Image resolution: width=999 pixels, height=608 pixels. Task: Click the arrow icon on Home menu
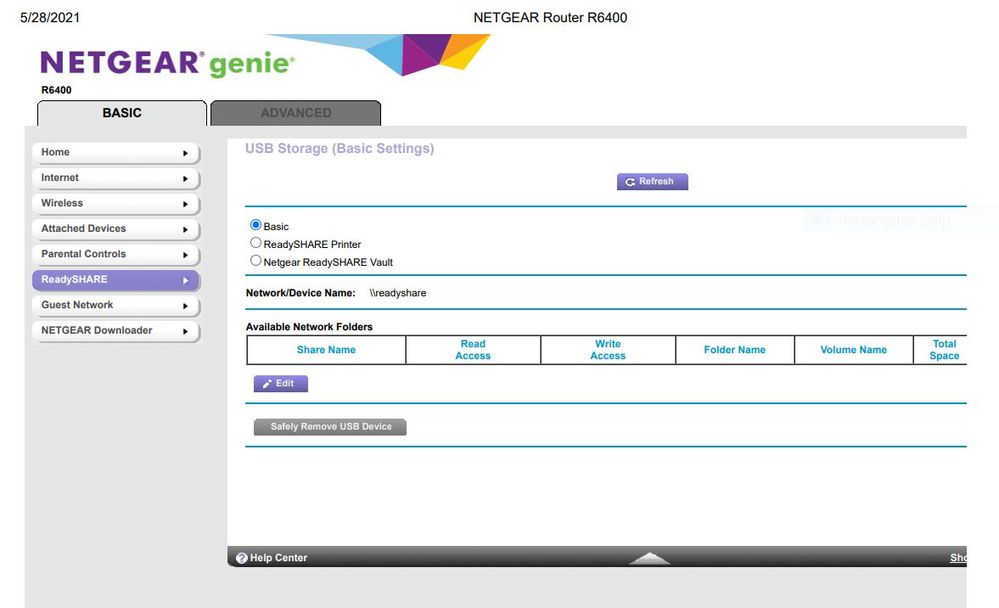pos(185,153)
